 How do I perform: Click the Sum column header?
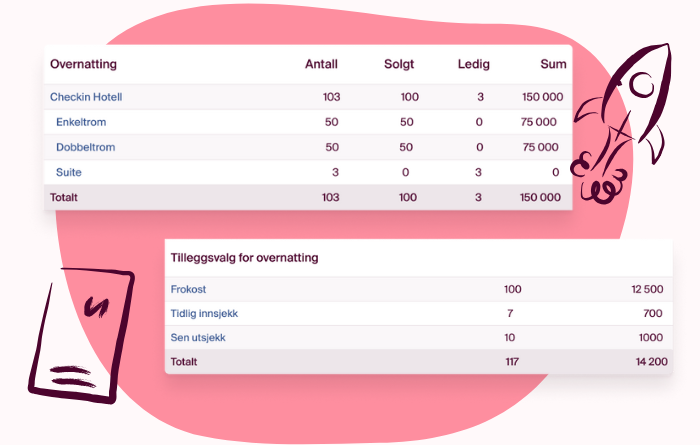click(x=553, y=64)
